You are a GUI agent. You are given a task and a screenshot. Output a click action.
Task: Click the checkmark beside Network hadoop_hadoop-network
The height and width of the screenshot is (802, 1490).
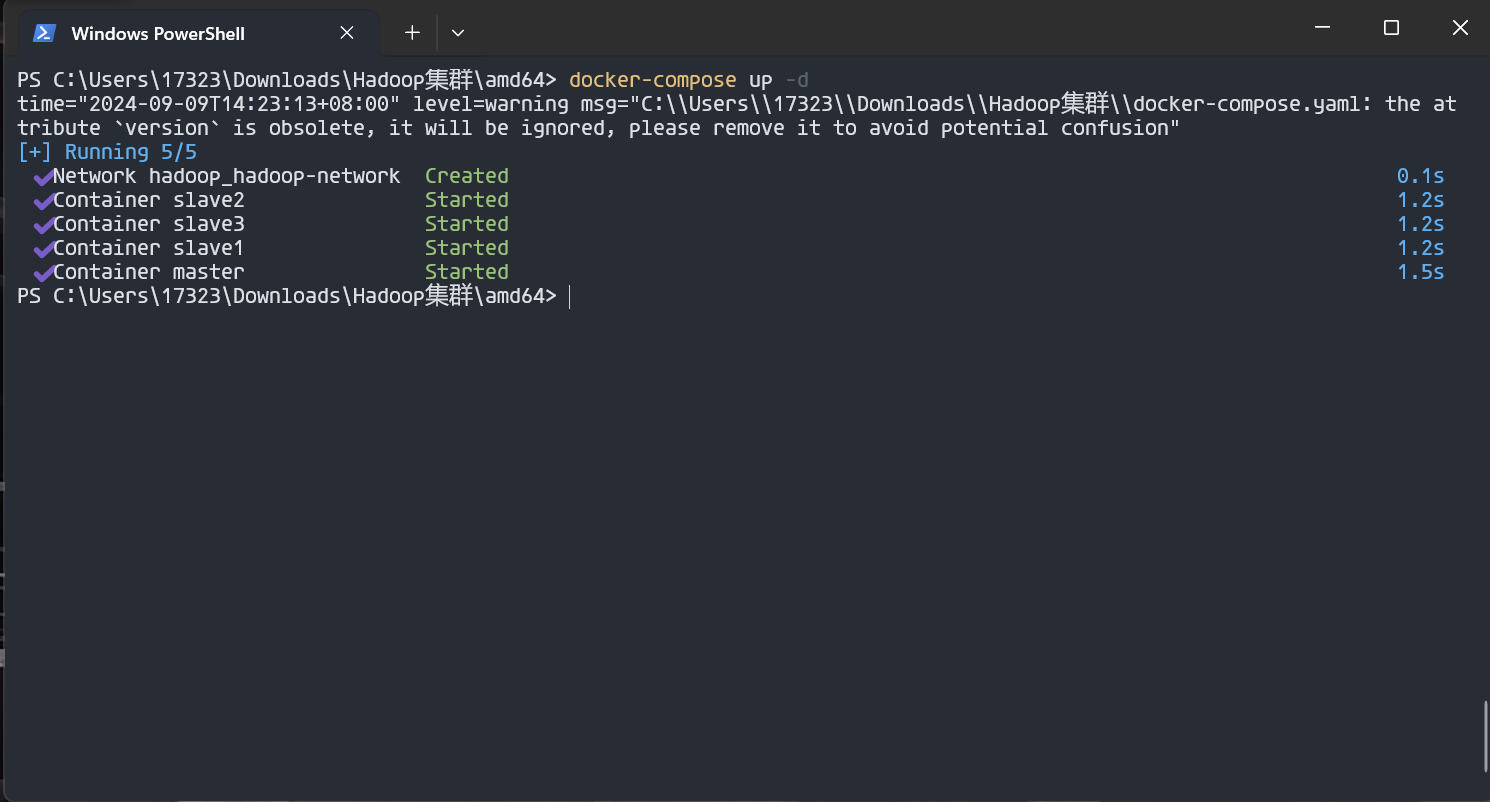pyautogui.click(x=42, y=177)
